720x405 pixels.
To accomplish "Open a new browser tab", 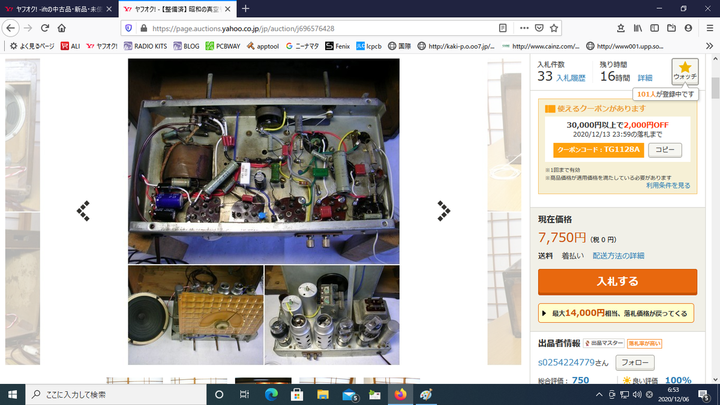I will (x=244, y=8).
